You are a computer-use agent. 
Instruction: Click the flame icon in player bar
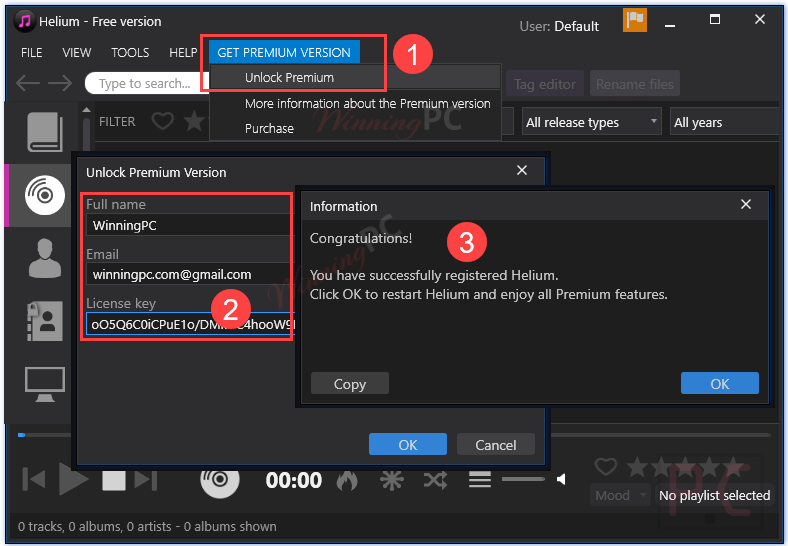point(347,480)
